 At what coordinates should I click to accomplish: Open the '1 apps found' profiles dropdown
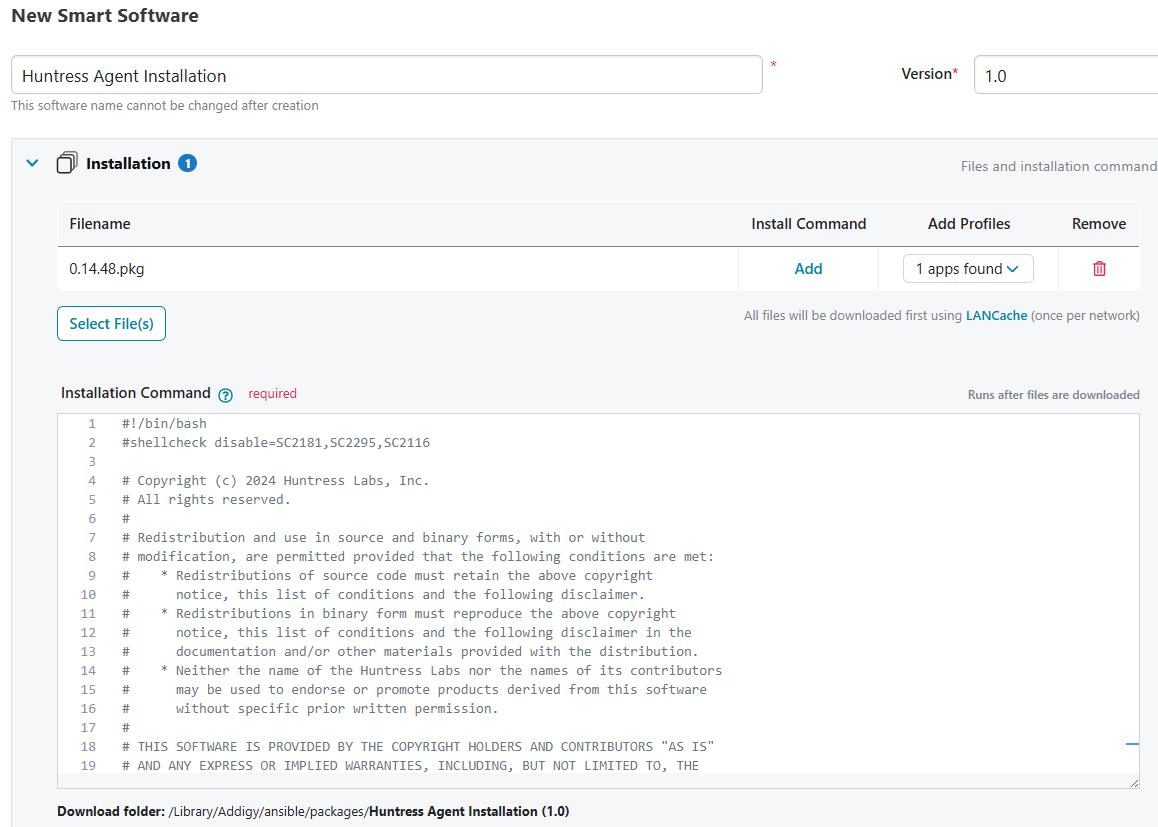[967, 268]
